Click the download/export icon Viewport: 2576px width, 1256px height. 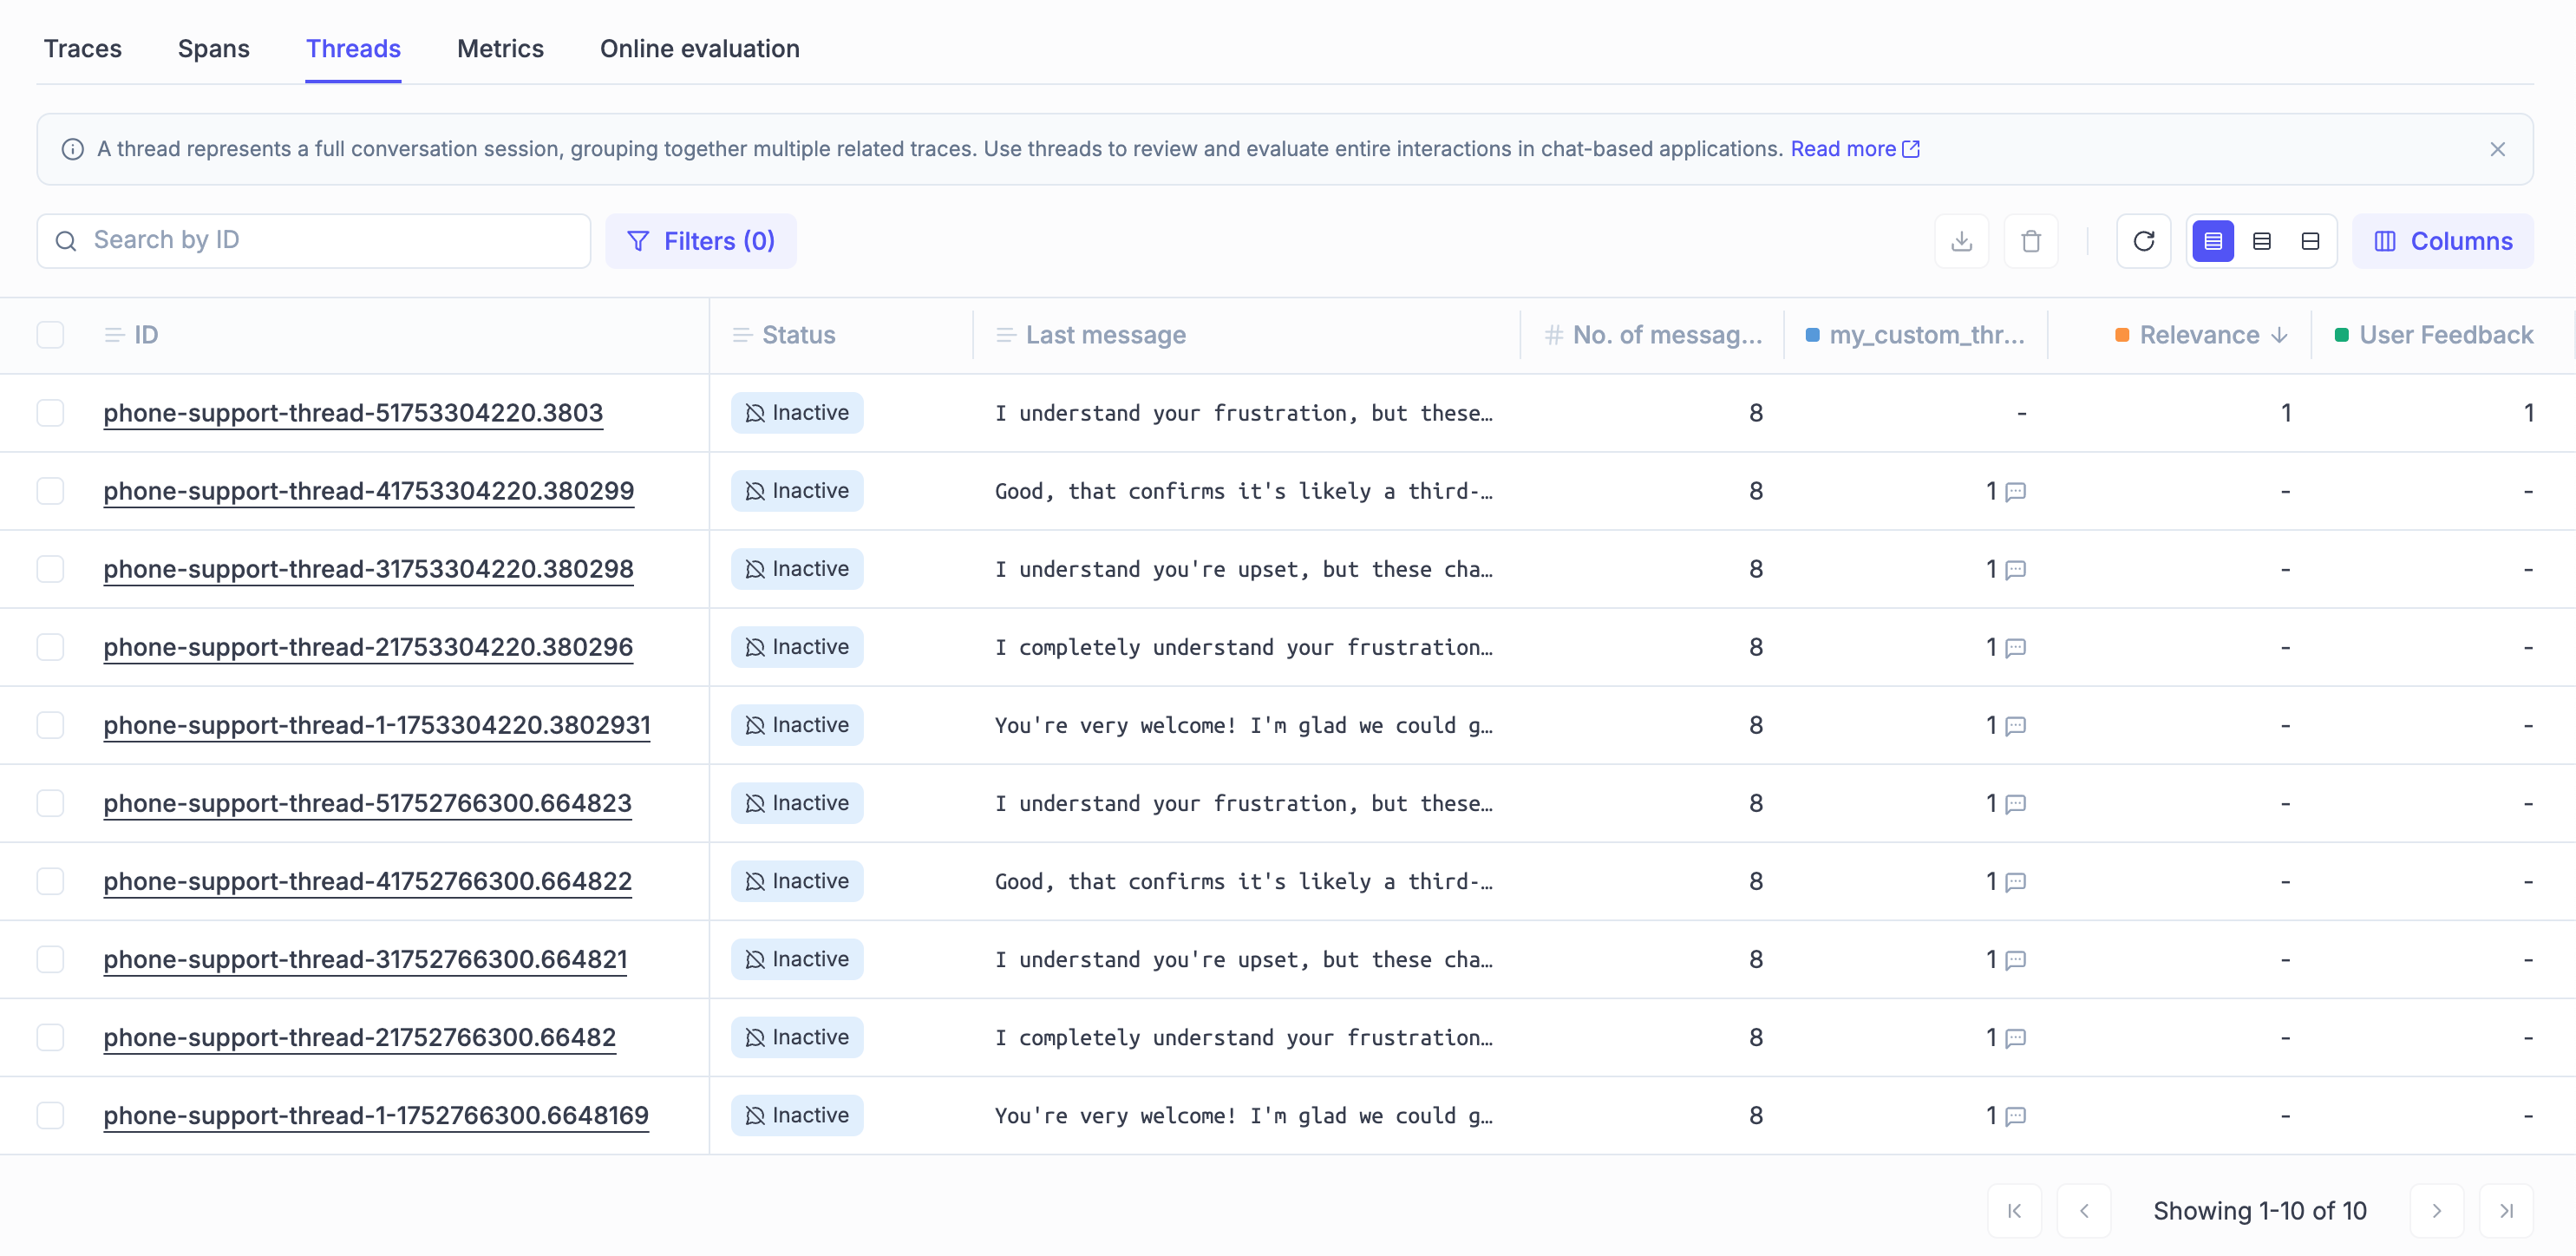pos(1961,241)
